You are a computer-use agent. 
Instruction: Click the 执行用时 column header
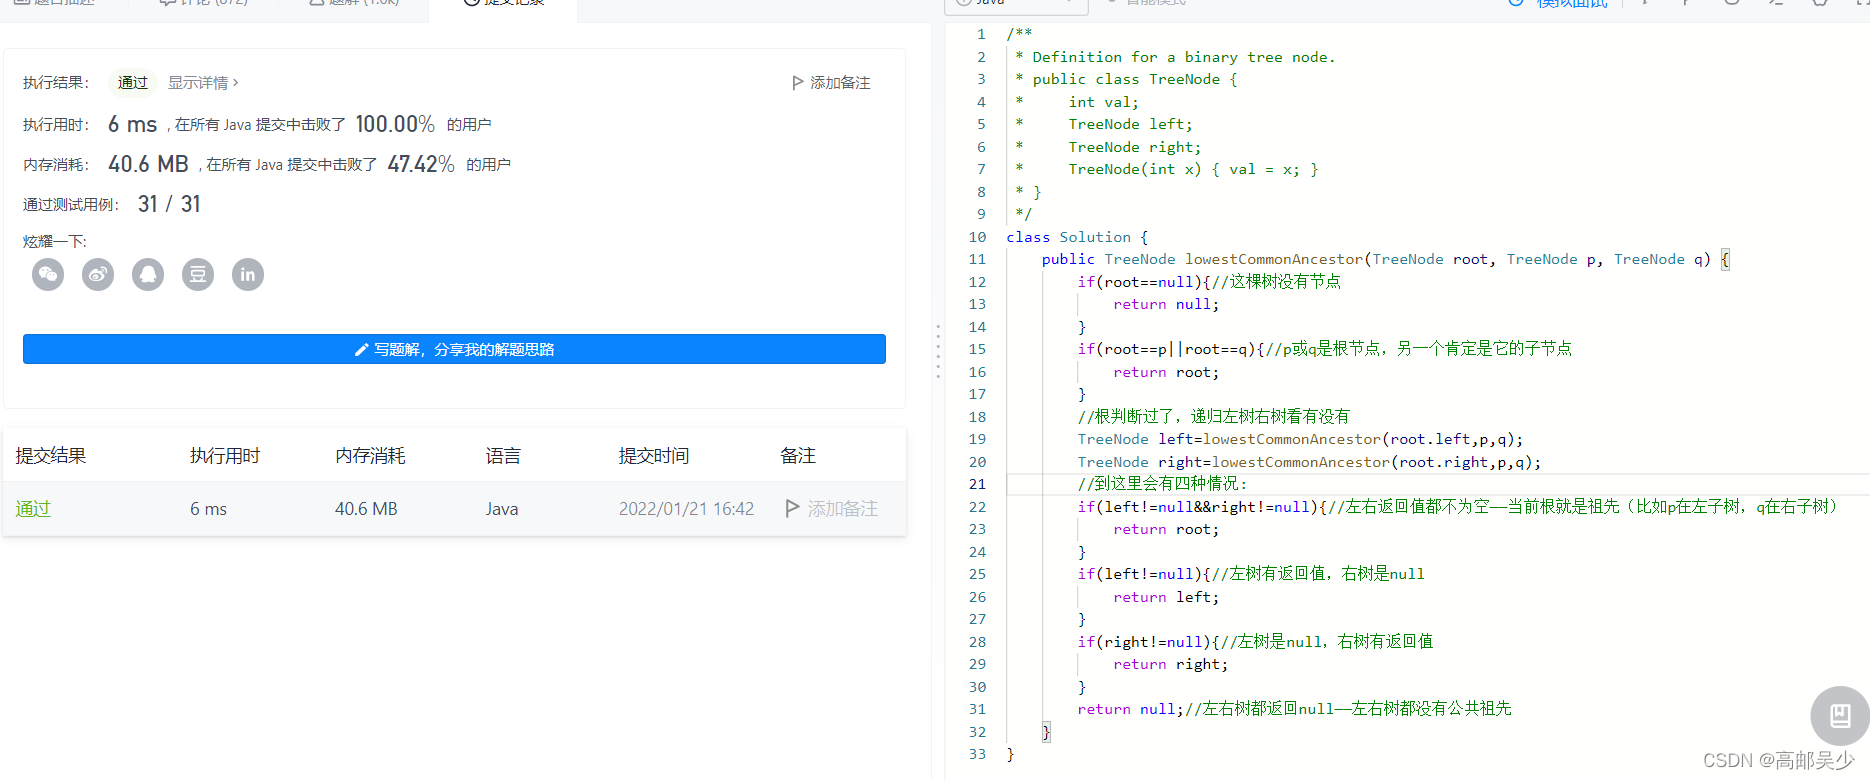coord(225,455)
